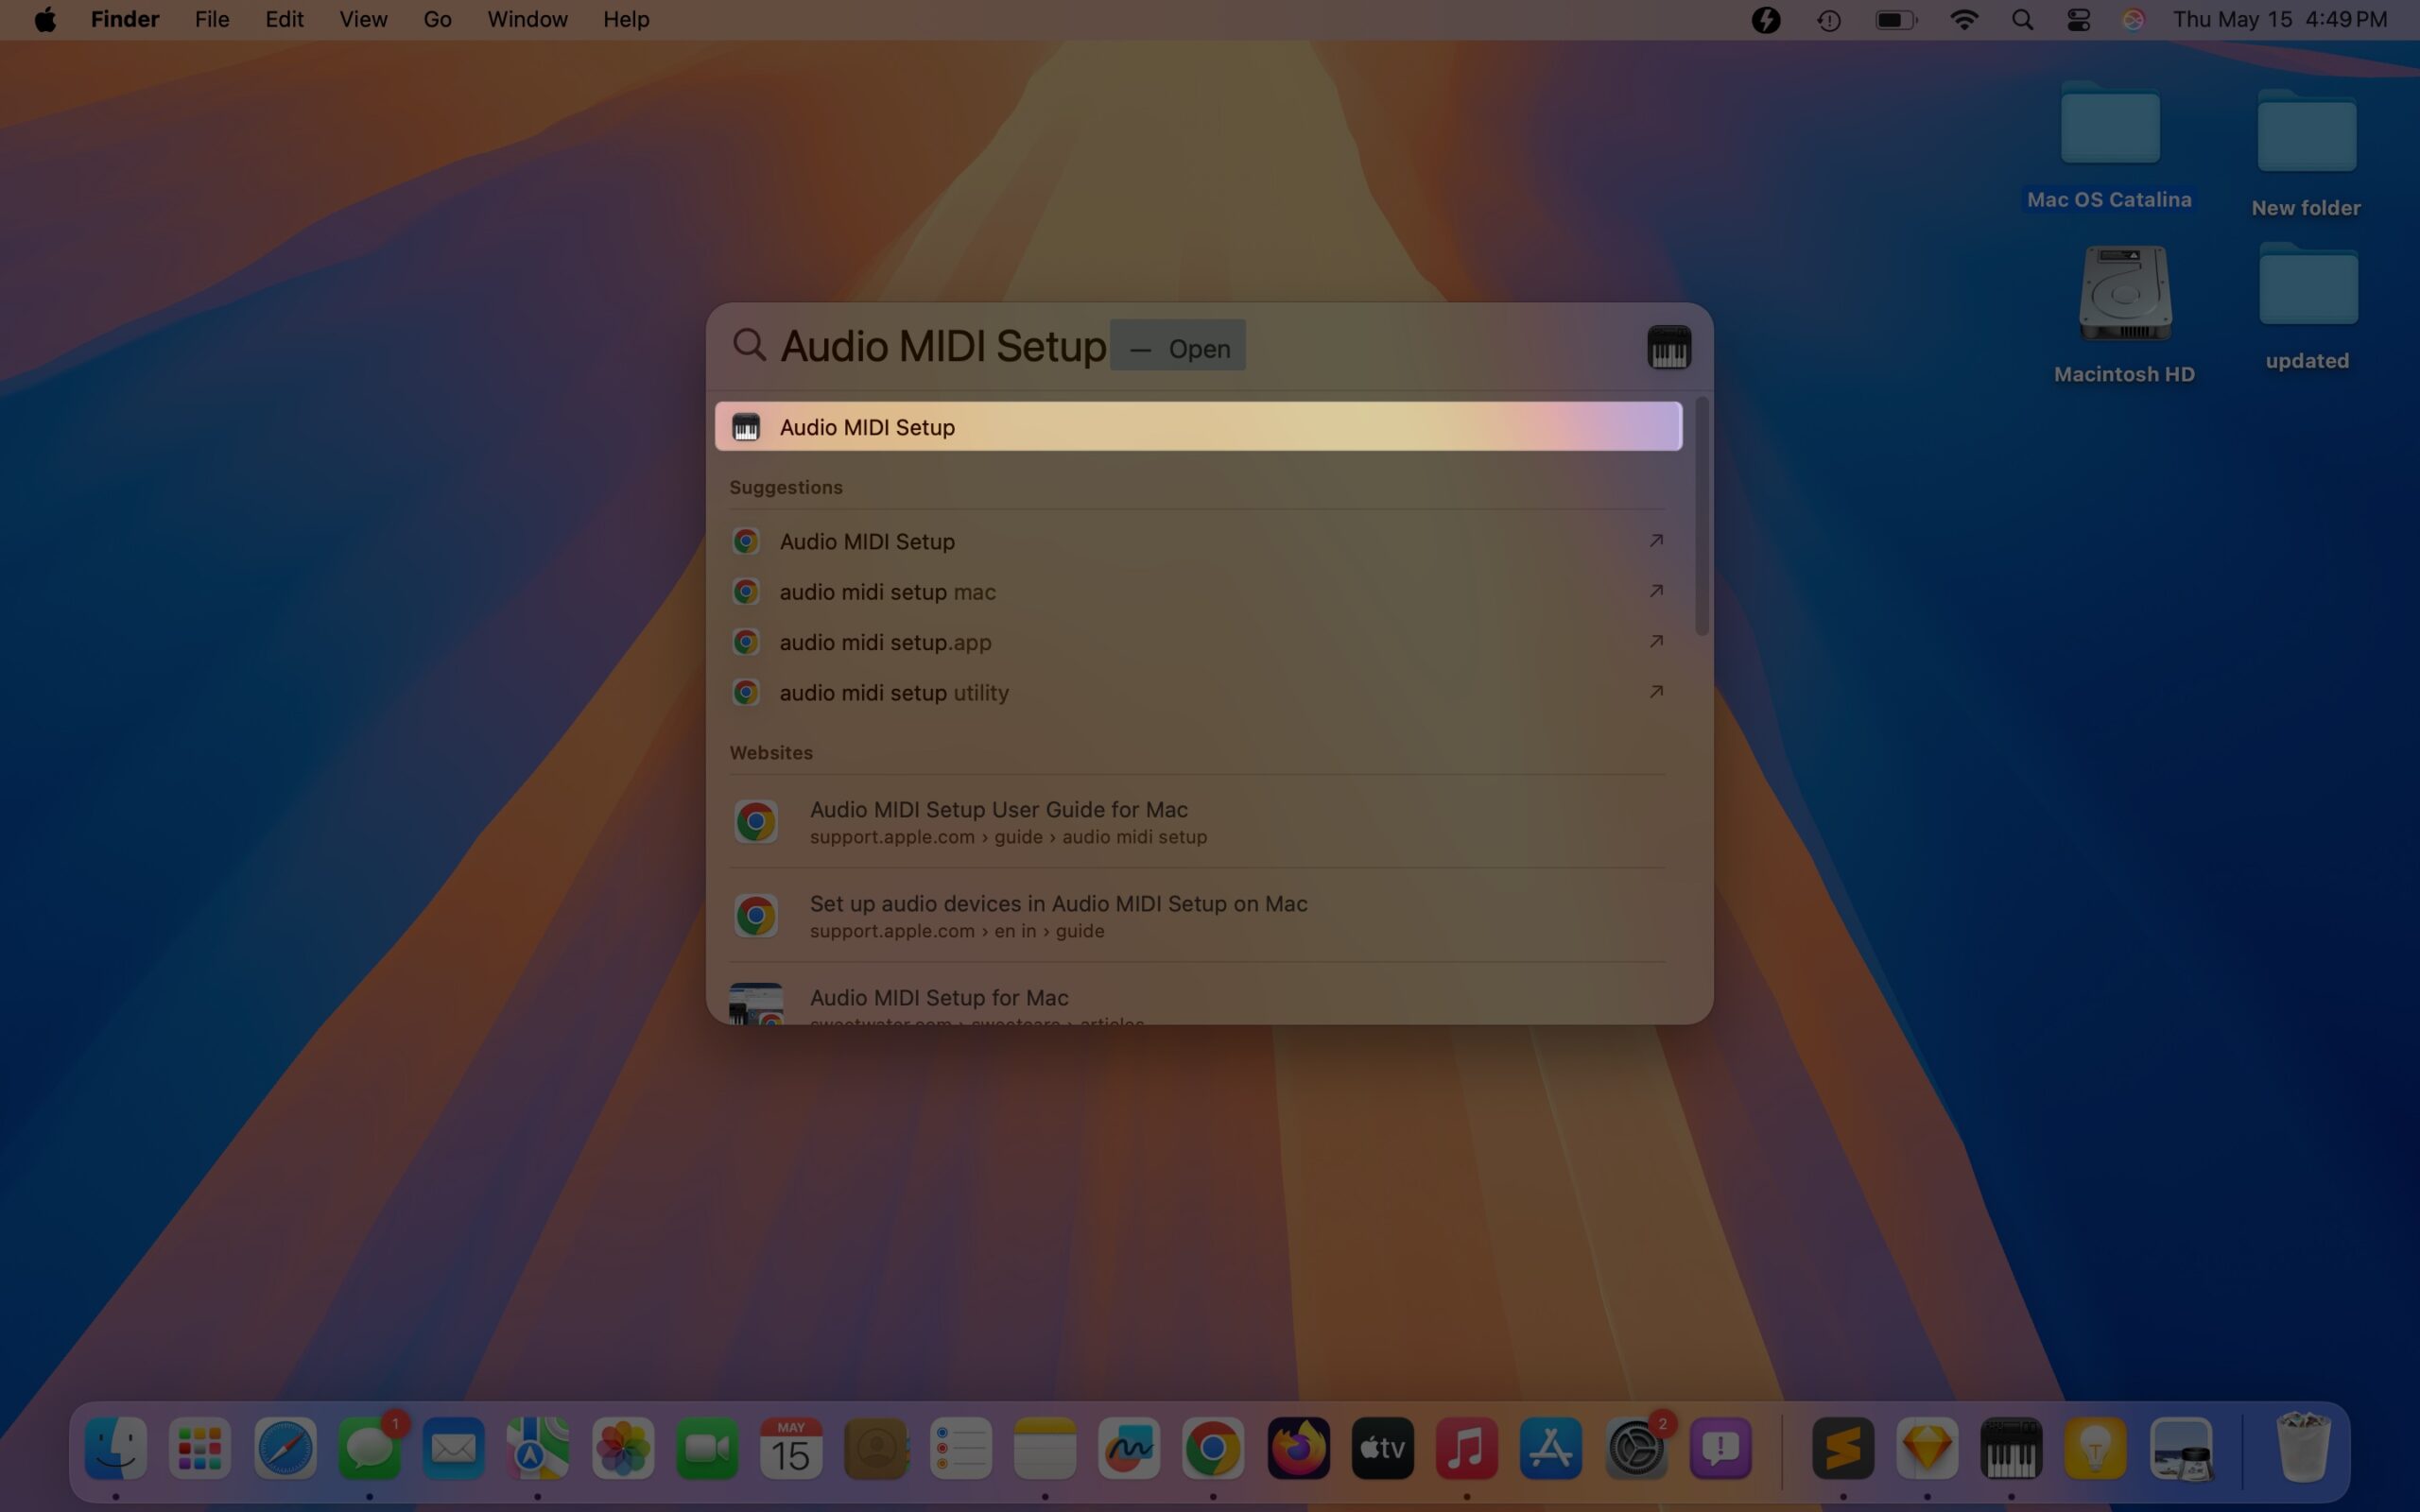Open Google Chrome from the dock

pyautogui.click(x=1212, y=1447)
